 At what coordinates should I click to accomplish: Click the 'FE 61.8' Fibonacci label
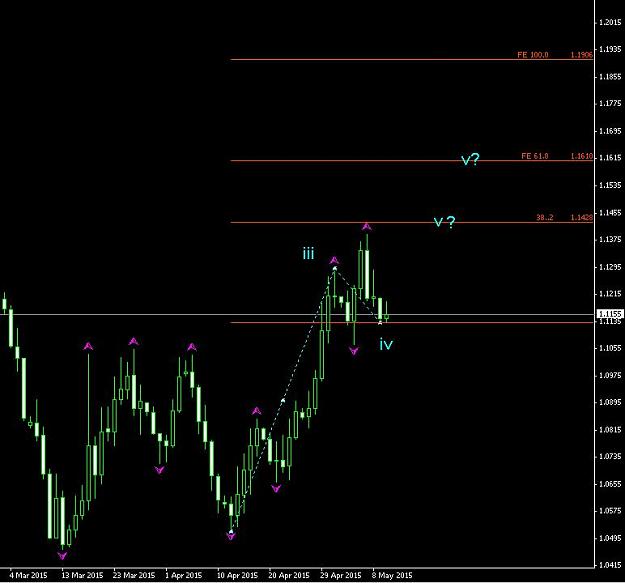click(x=535, y=156)
